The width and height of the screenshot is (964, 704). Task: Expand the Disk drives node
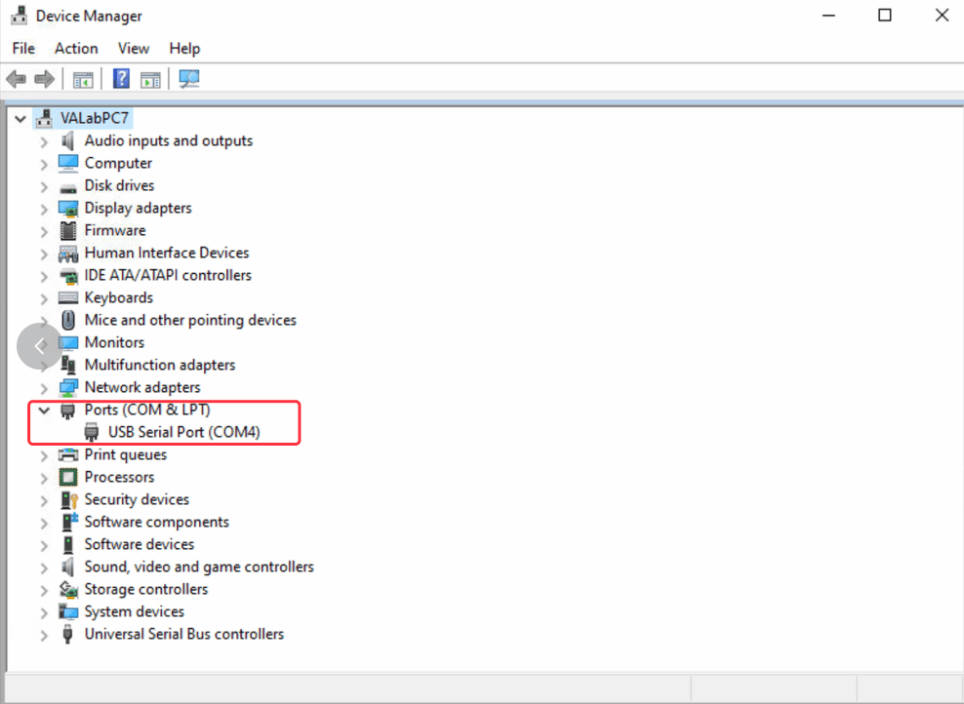(x=43, y=186)
